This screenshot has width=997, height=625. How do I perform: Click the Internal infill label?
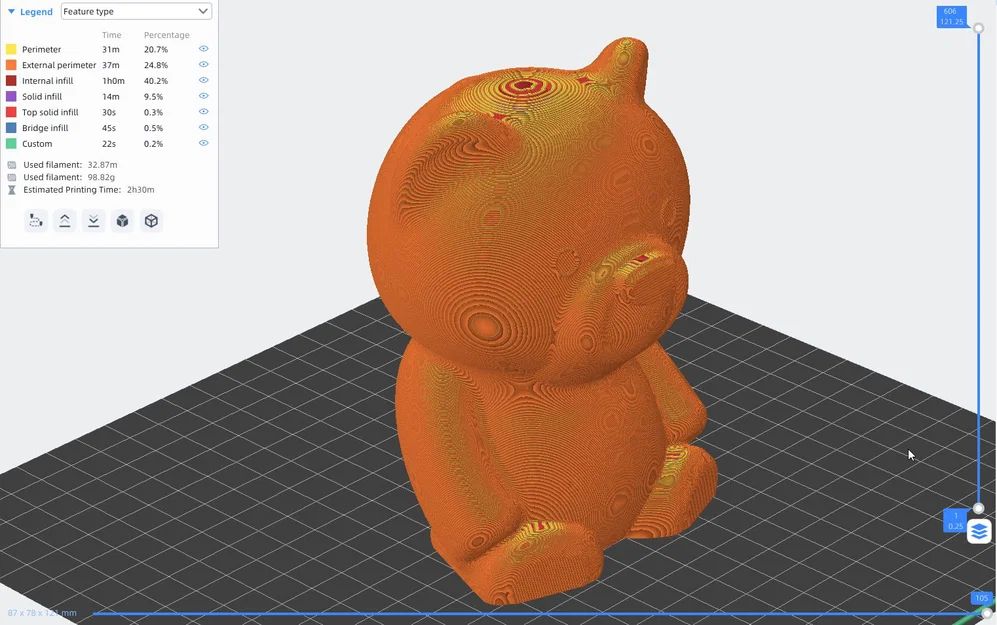pyautogui.click(x=48, y=81)
